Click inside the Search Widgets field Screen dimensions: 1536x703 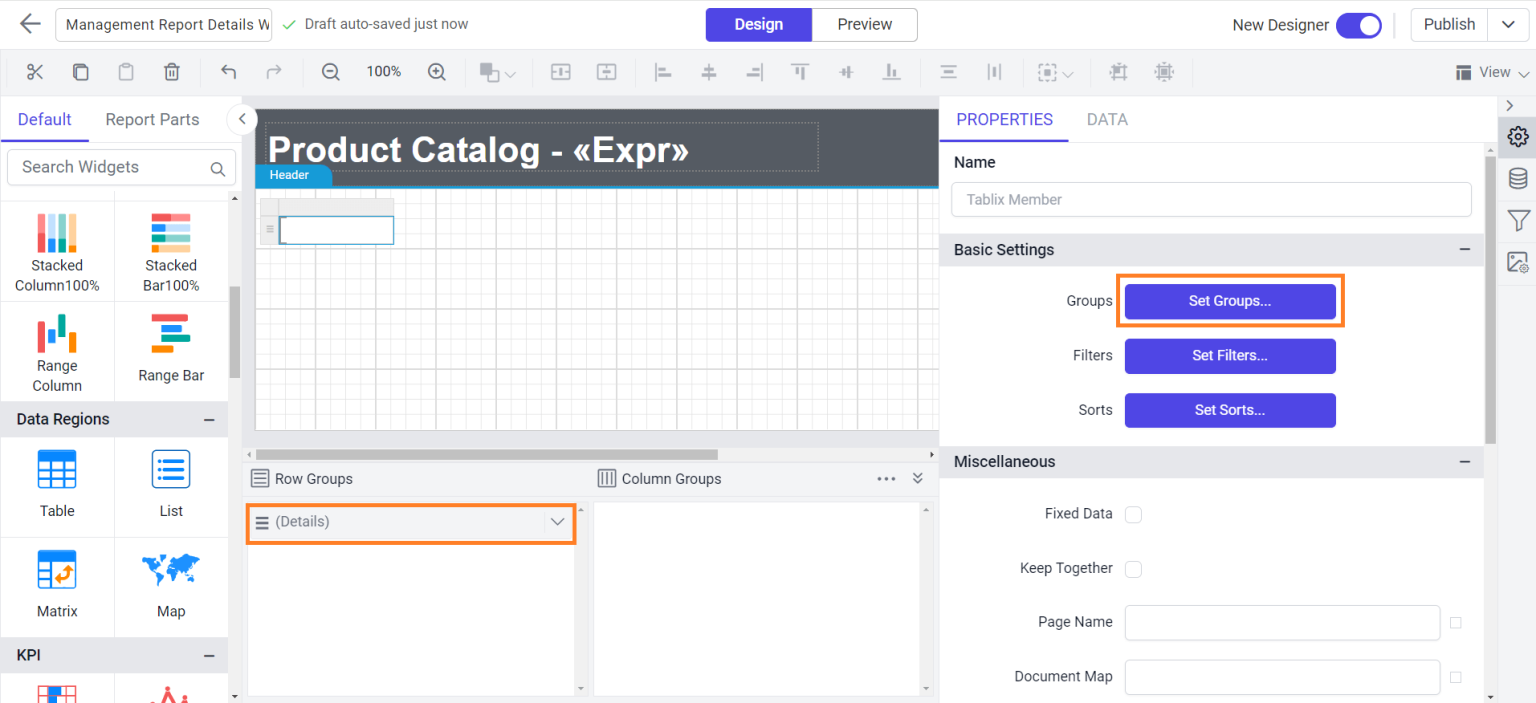coord(110,167)
